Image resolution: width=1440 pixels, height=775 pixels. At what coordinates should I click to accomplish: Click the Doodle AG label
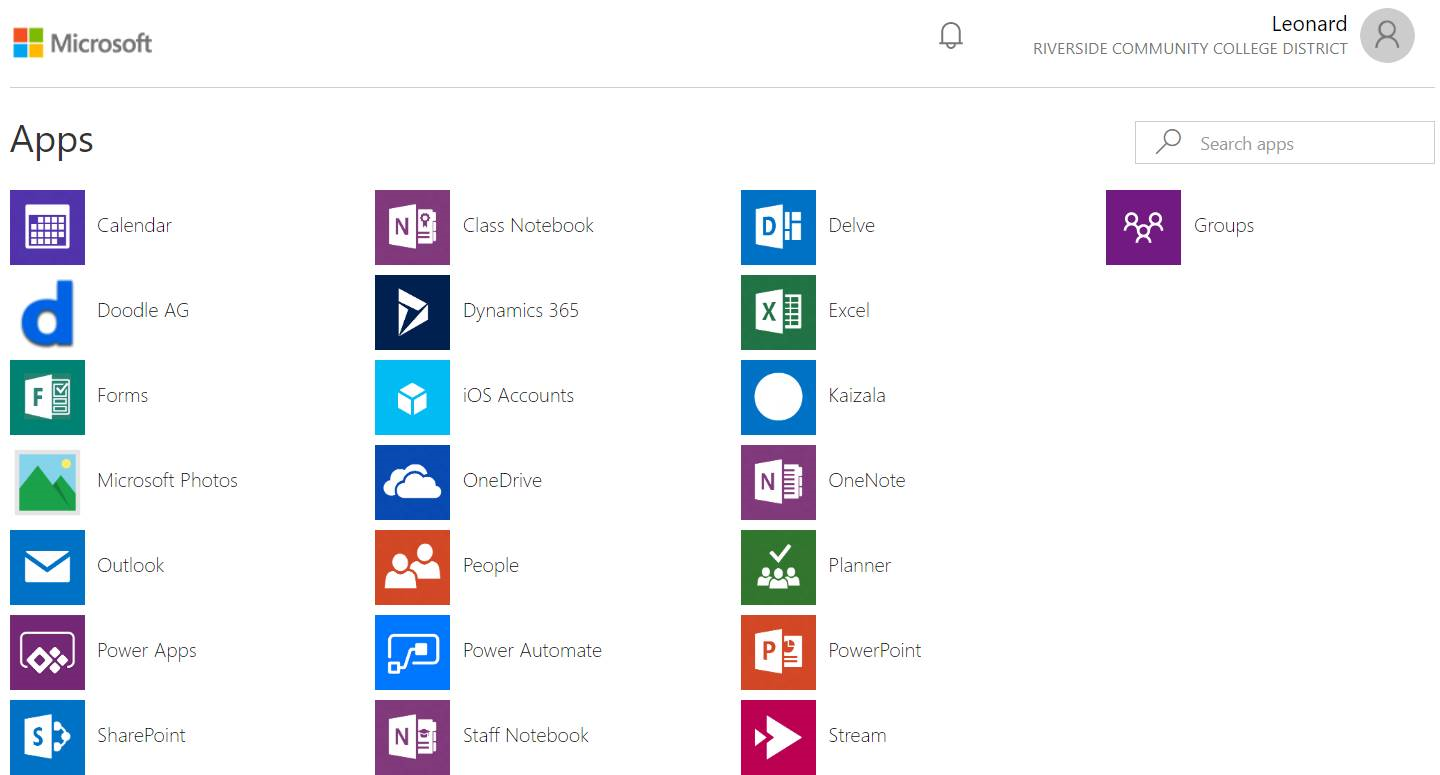tap(142, 310)
